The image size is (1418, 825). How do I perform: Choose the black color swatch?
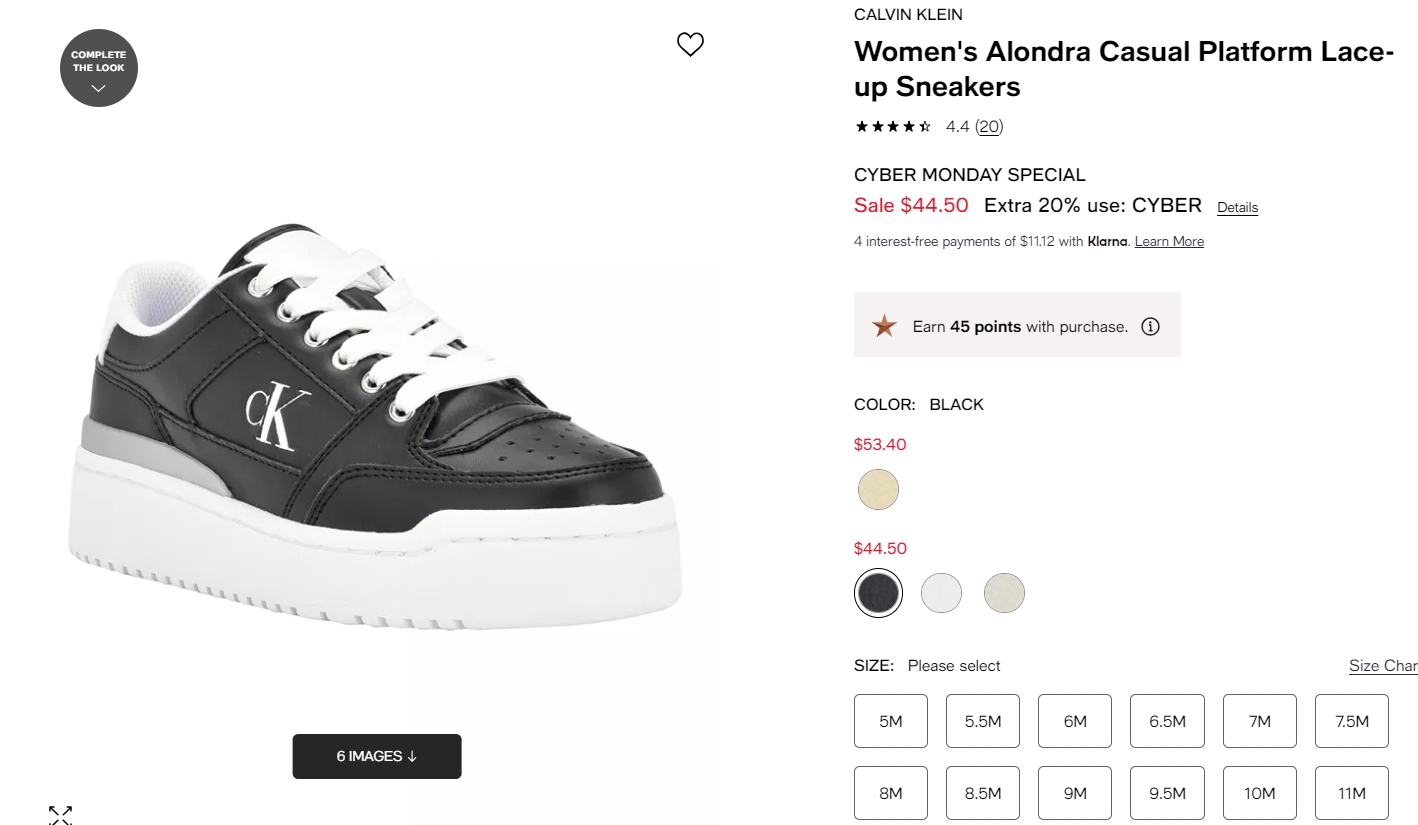[878, 593]
